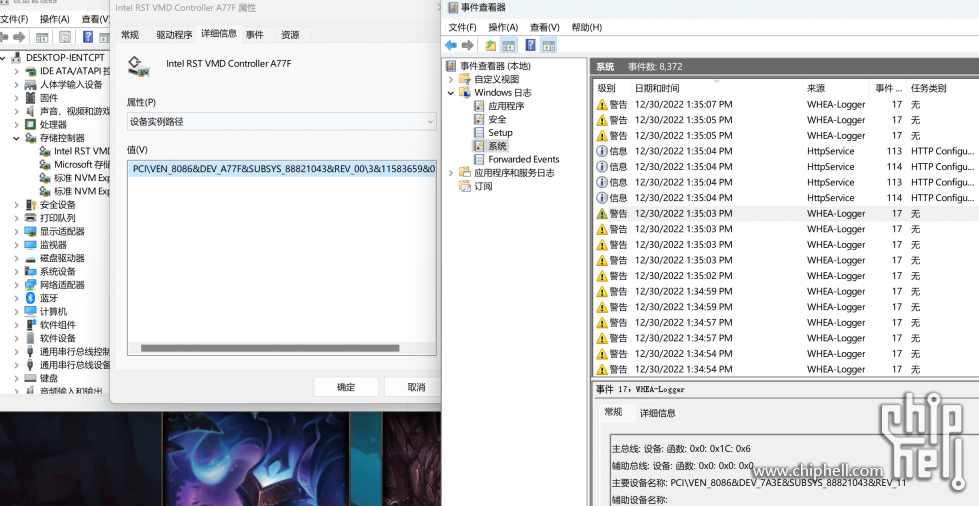Click the 磁盘驱动器 disk drive icon

[30, 258]
